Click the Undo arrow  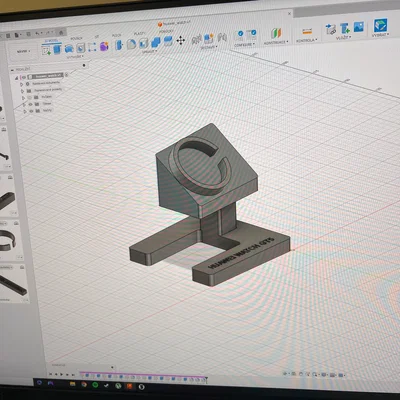(x=38, y=33)
